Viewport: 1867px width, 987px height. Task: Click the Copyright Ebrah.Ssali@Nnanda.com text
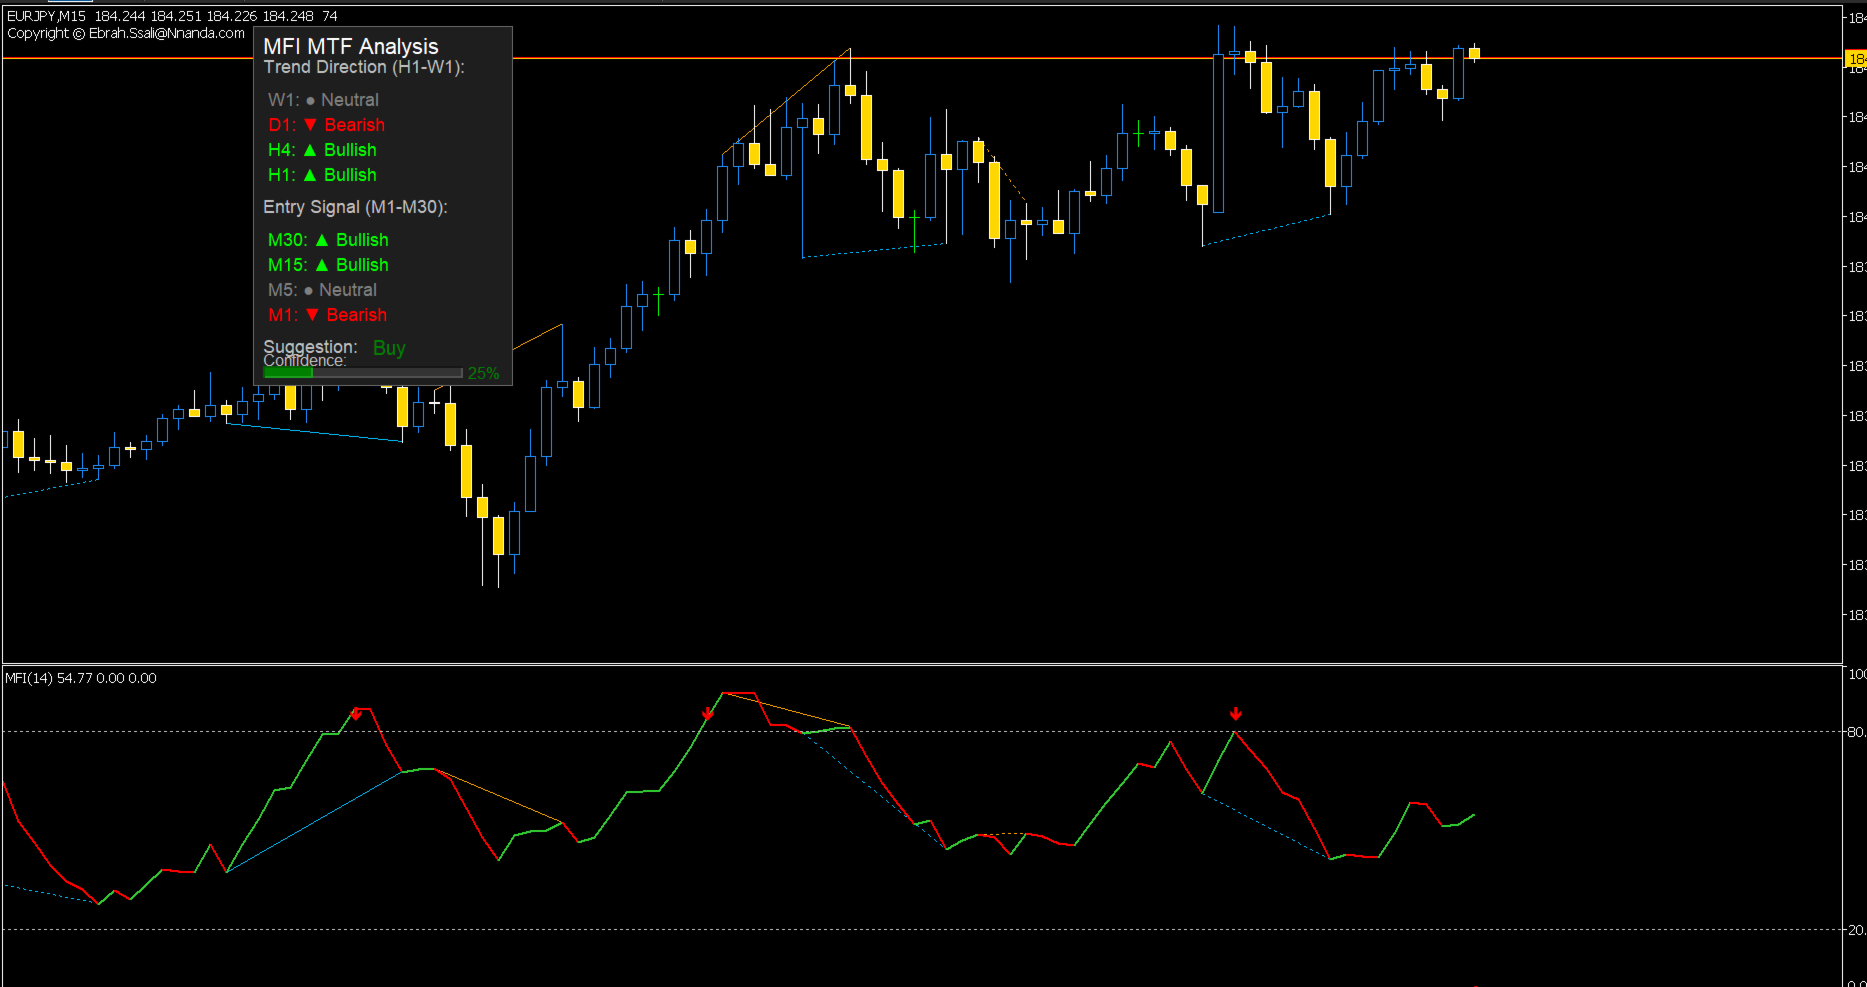126,33
